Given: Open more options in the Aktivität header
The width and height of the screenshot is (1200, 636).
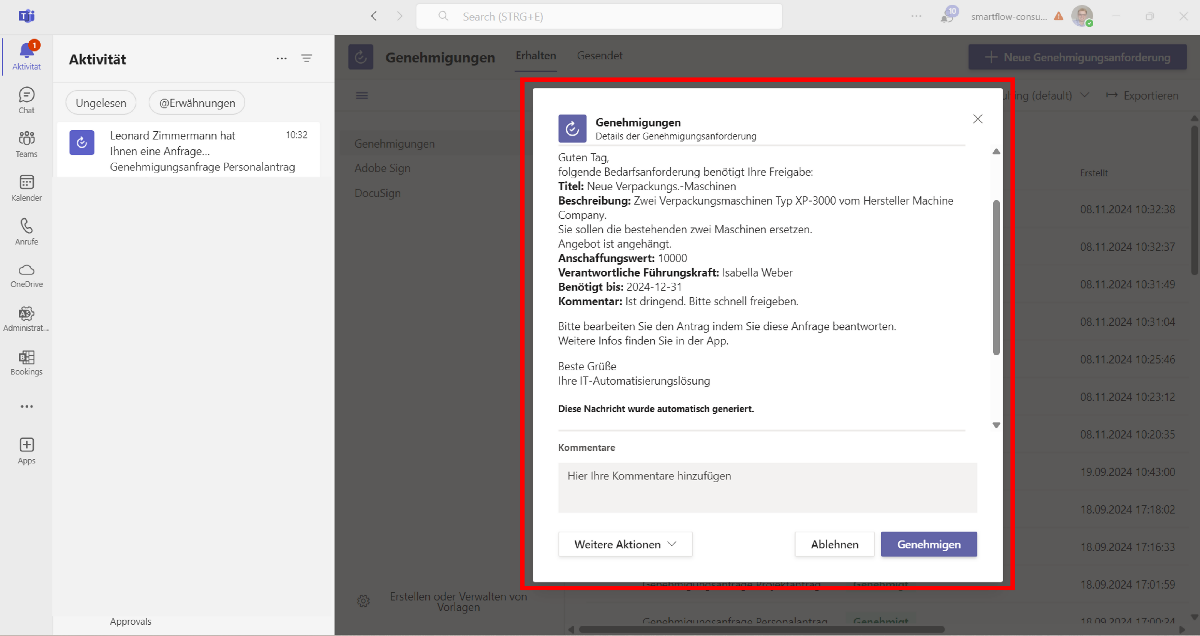Looking at the screenshot, I should point(281,58).
